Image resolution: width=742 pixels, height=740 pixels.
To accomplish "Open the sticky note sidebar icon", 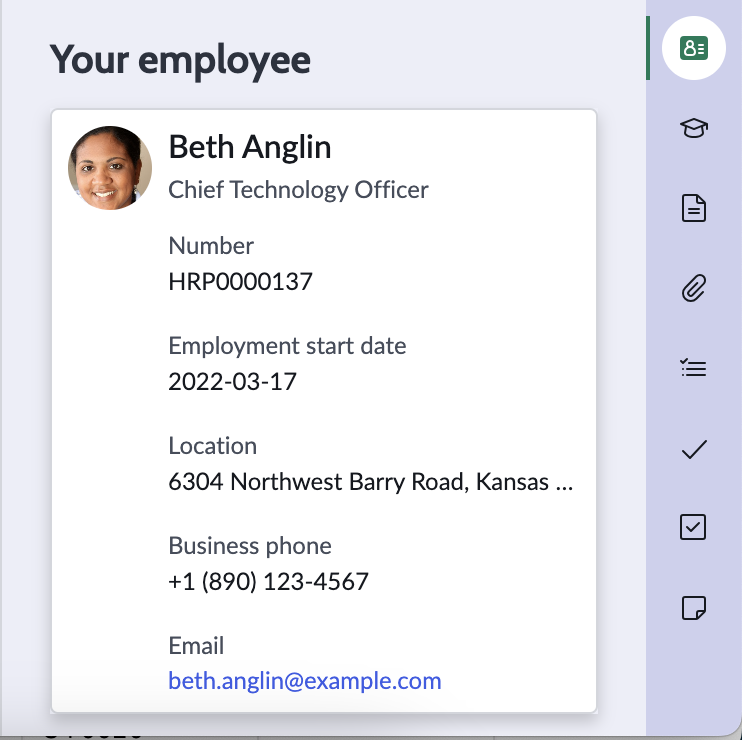I will point(694,608).
